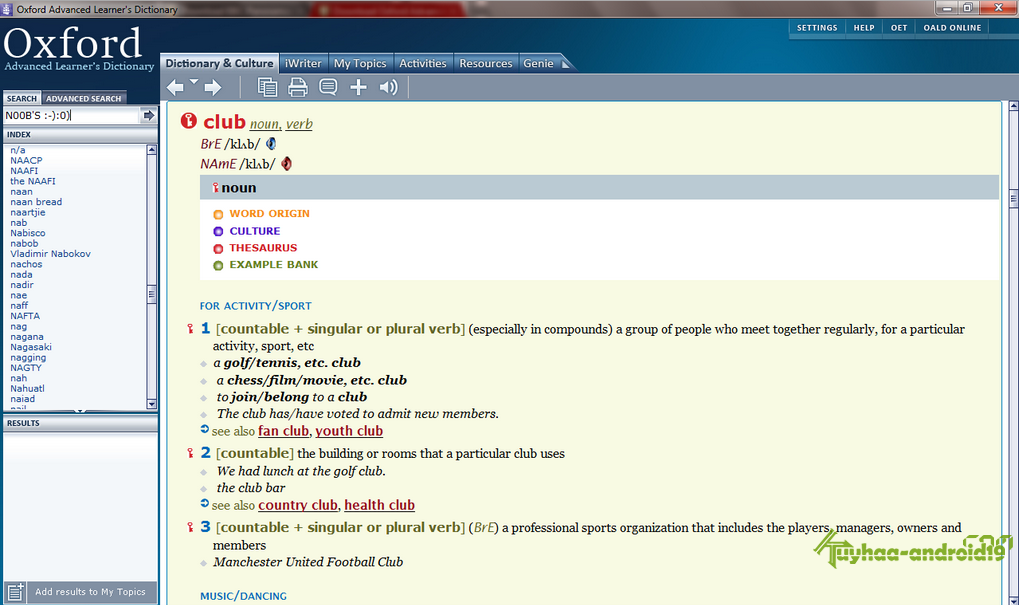Open HELP in the top bar
Screen dimensions: 1019x605
864,28
